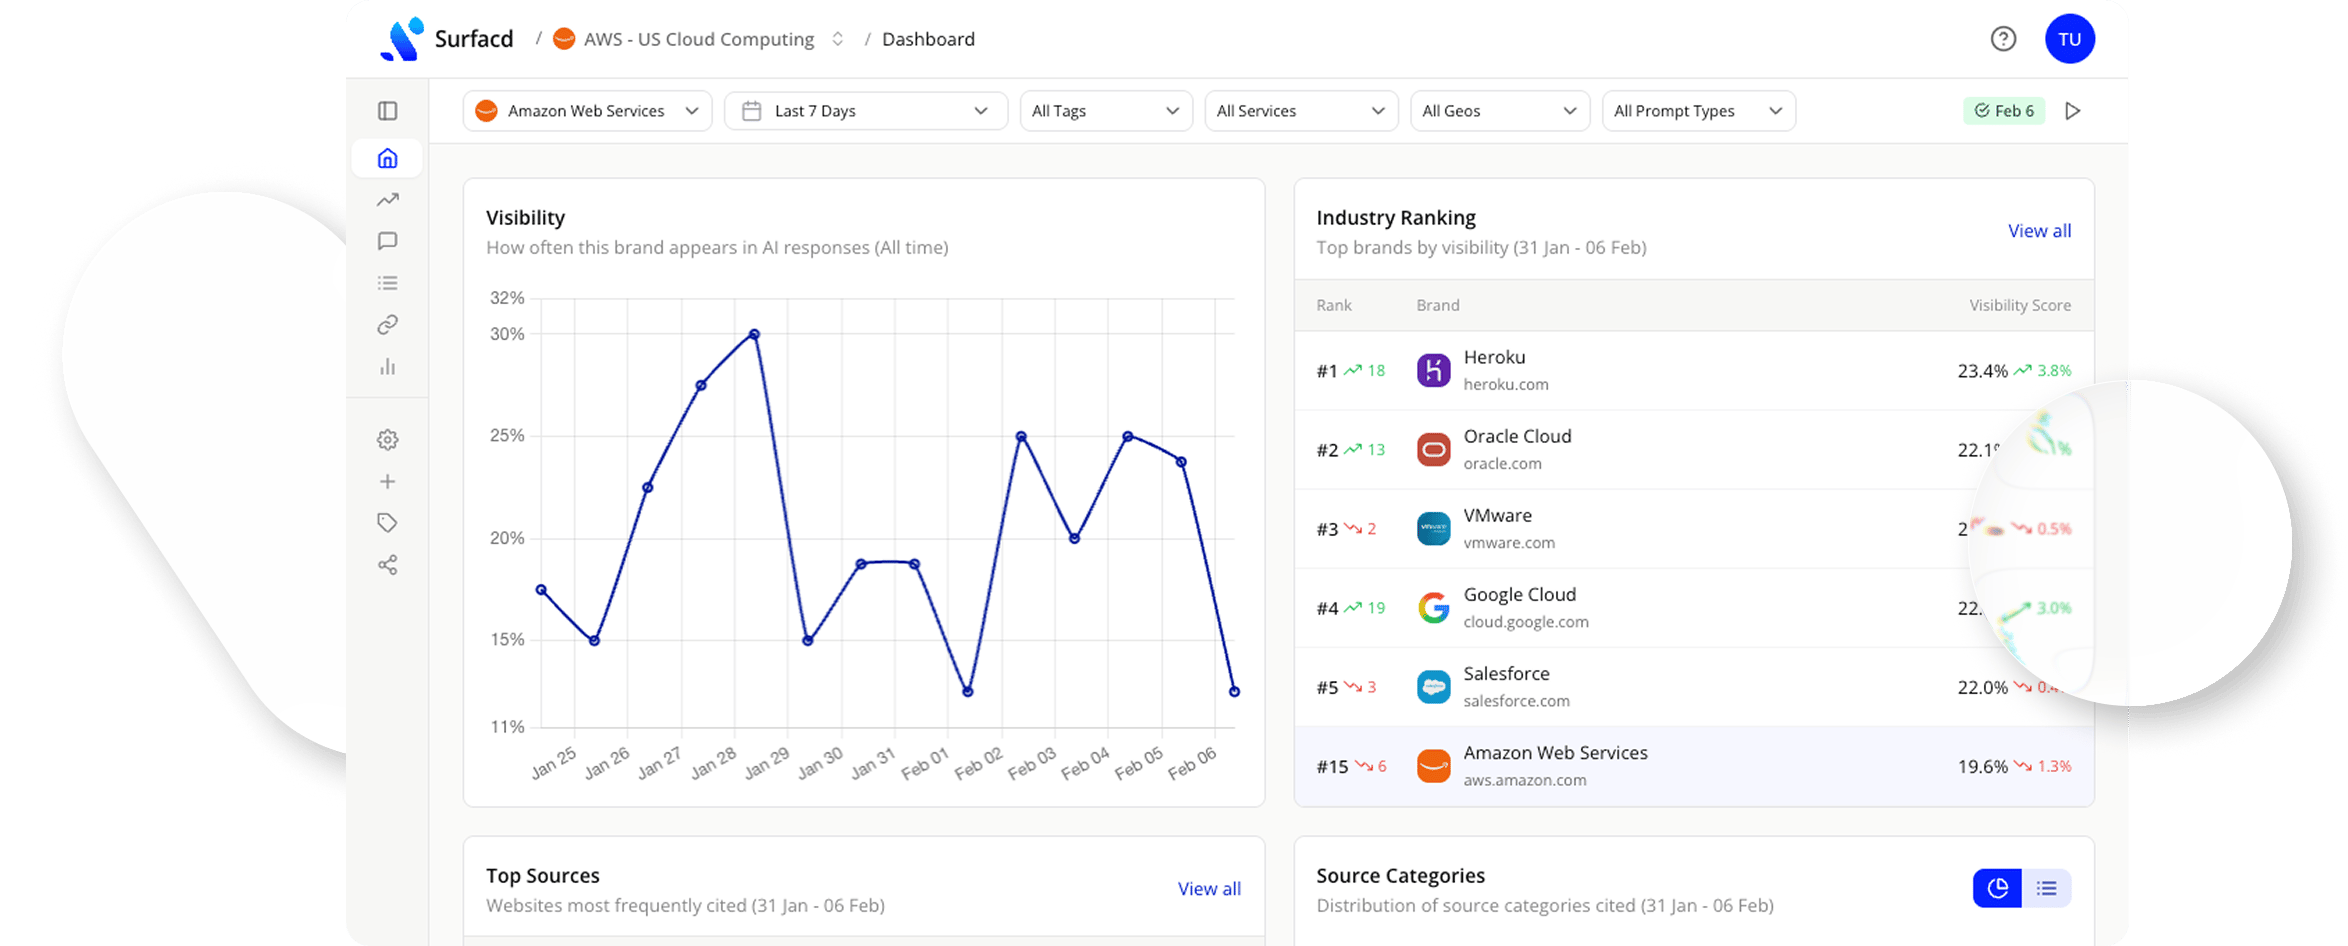Click the Oracle Cloud brand logo

click(1433, 449)
